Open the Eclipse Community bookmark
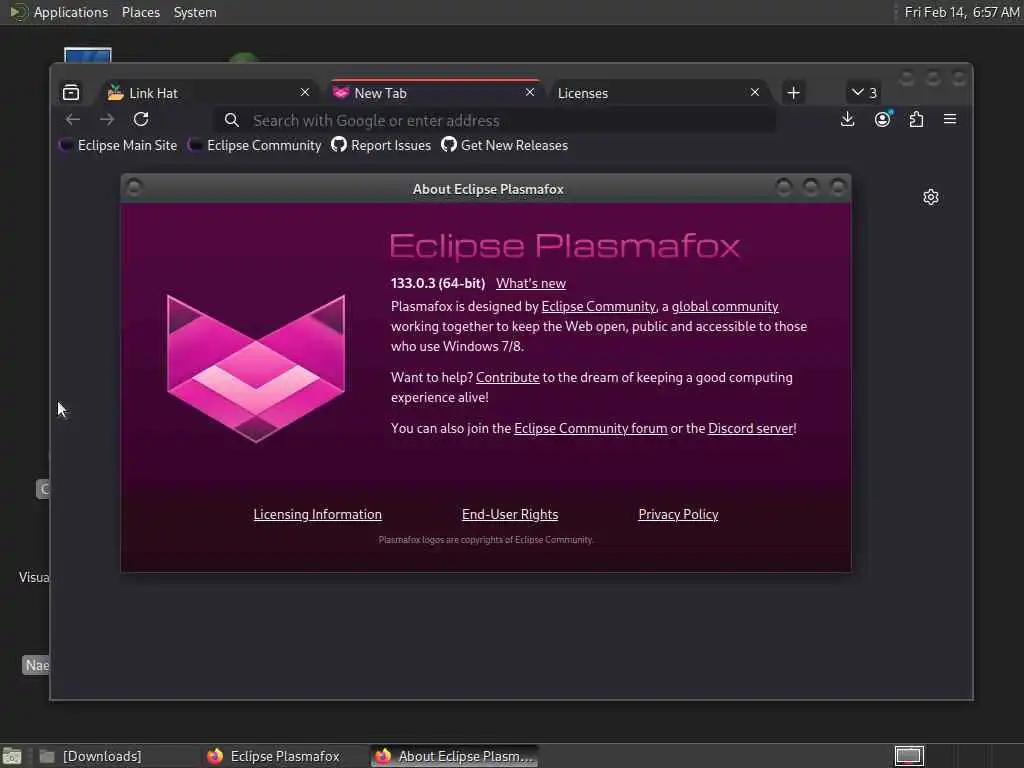1024x768 pixels. [255, 145]
